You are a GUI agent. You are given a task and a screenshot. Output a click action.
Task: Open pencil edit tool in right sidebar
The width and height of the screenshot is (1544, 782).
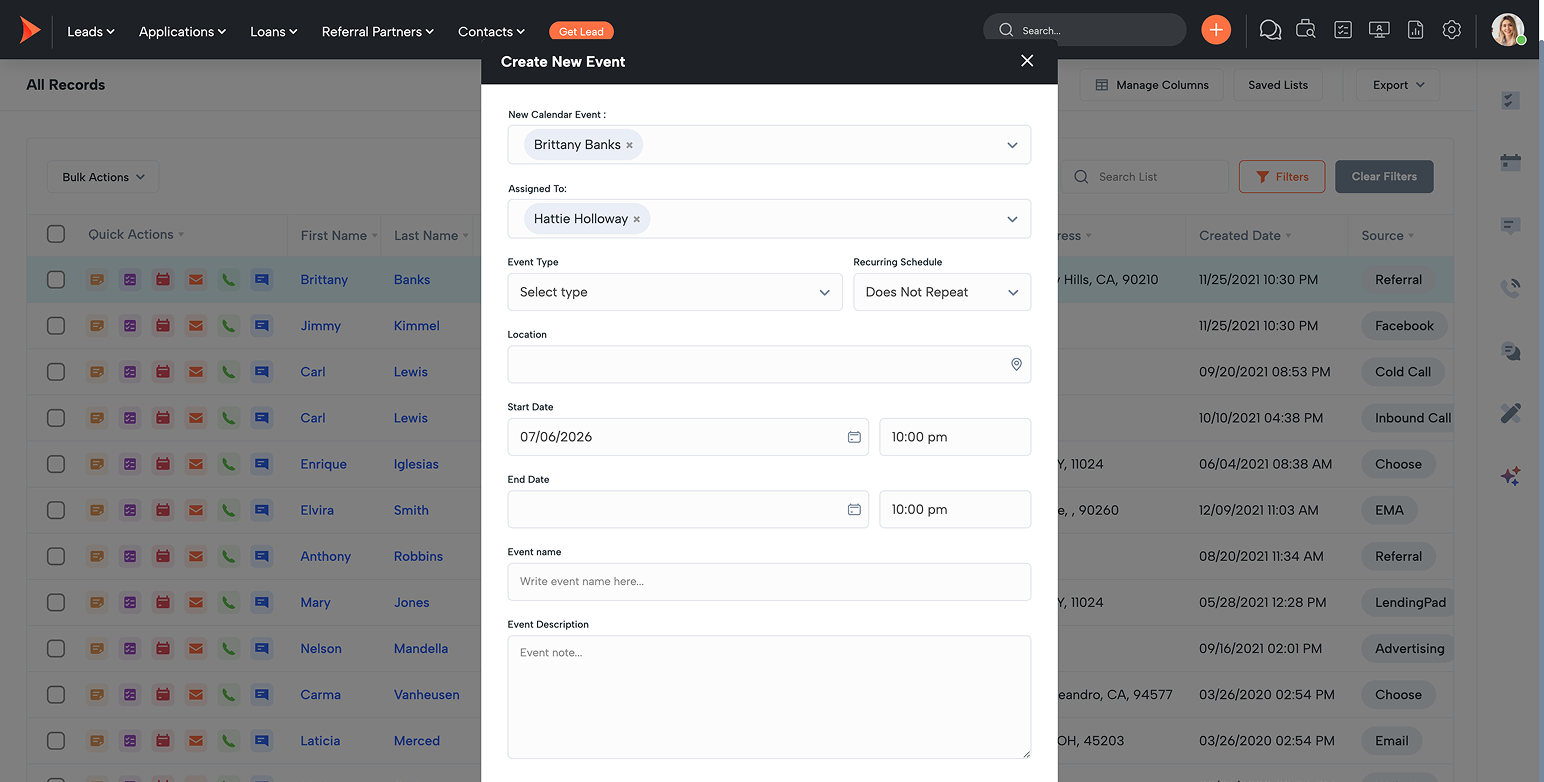pos(1511,413)
